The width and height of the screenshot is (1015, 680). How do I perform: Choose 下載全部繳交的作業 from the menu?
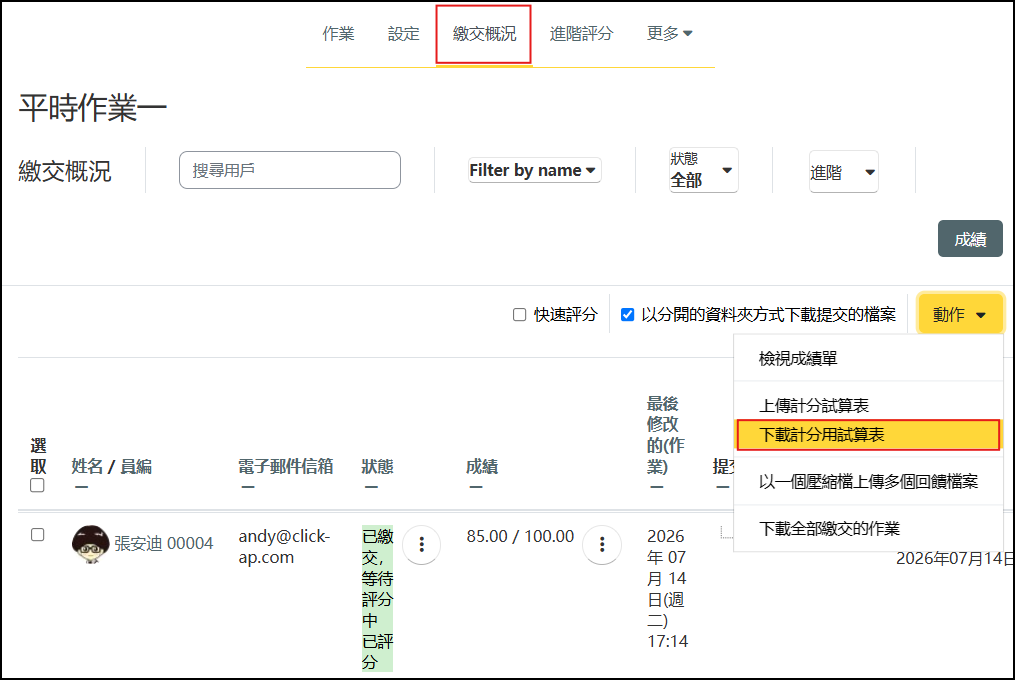point(868,528)
